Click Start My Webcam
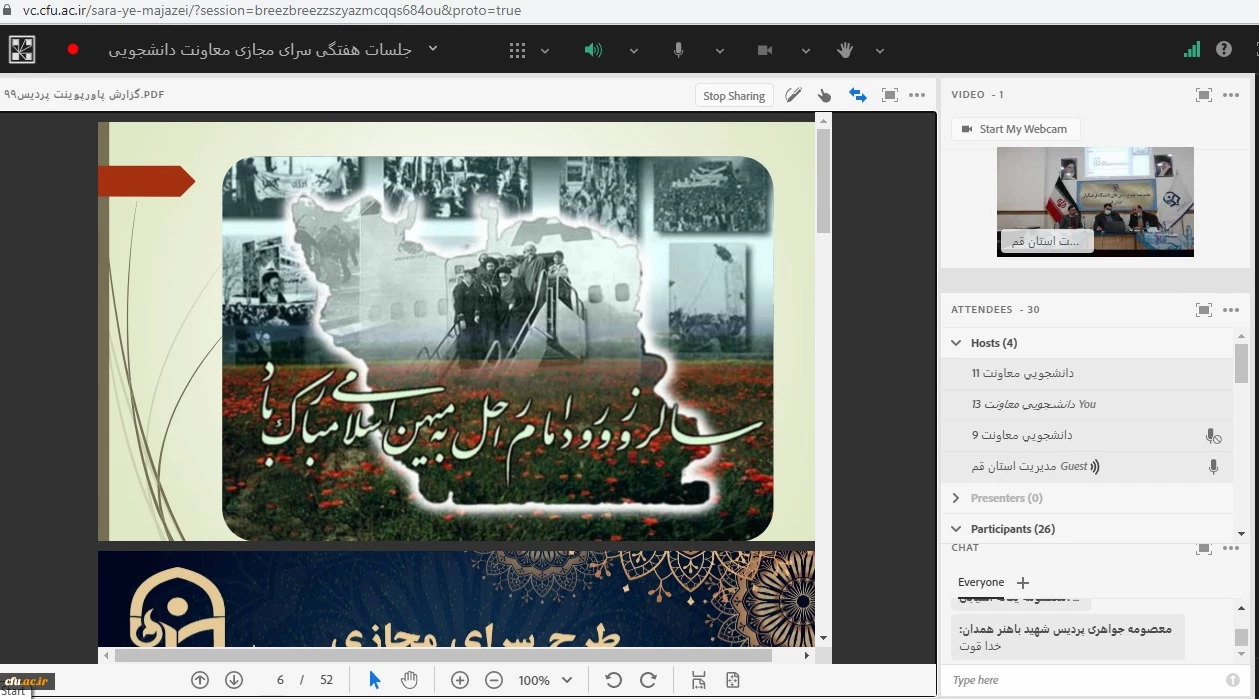Image resolution: width=1259 pixels, height=699 pixels. 1014,129
